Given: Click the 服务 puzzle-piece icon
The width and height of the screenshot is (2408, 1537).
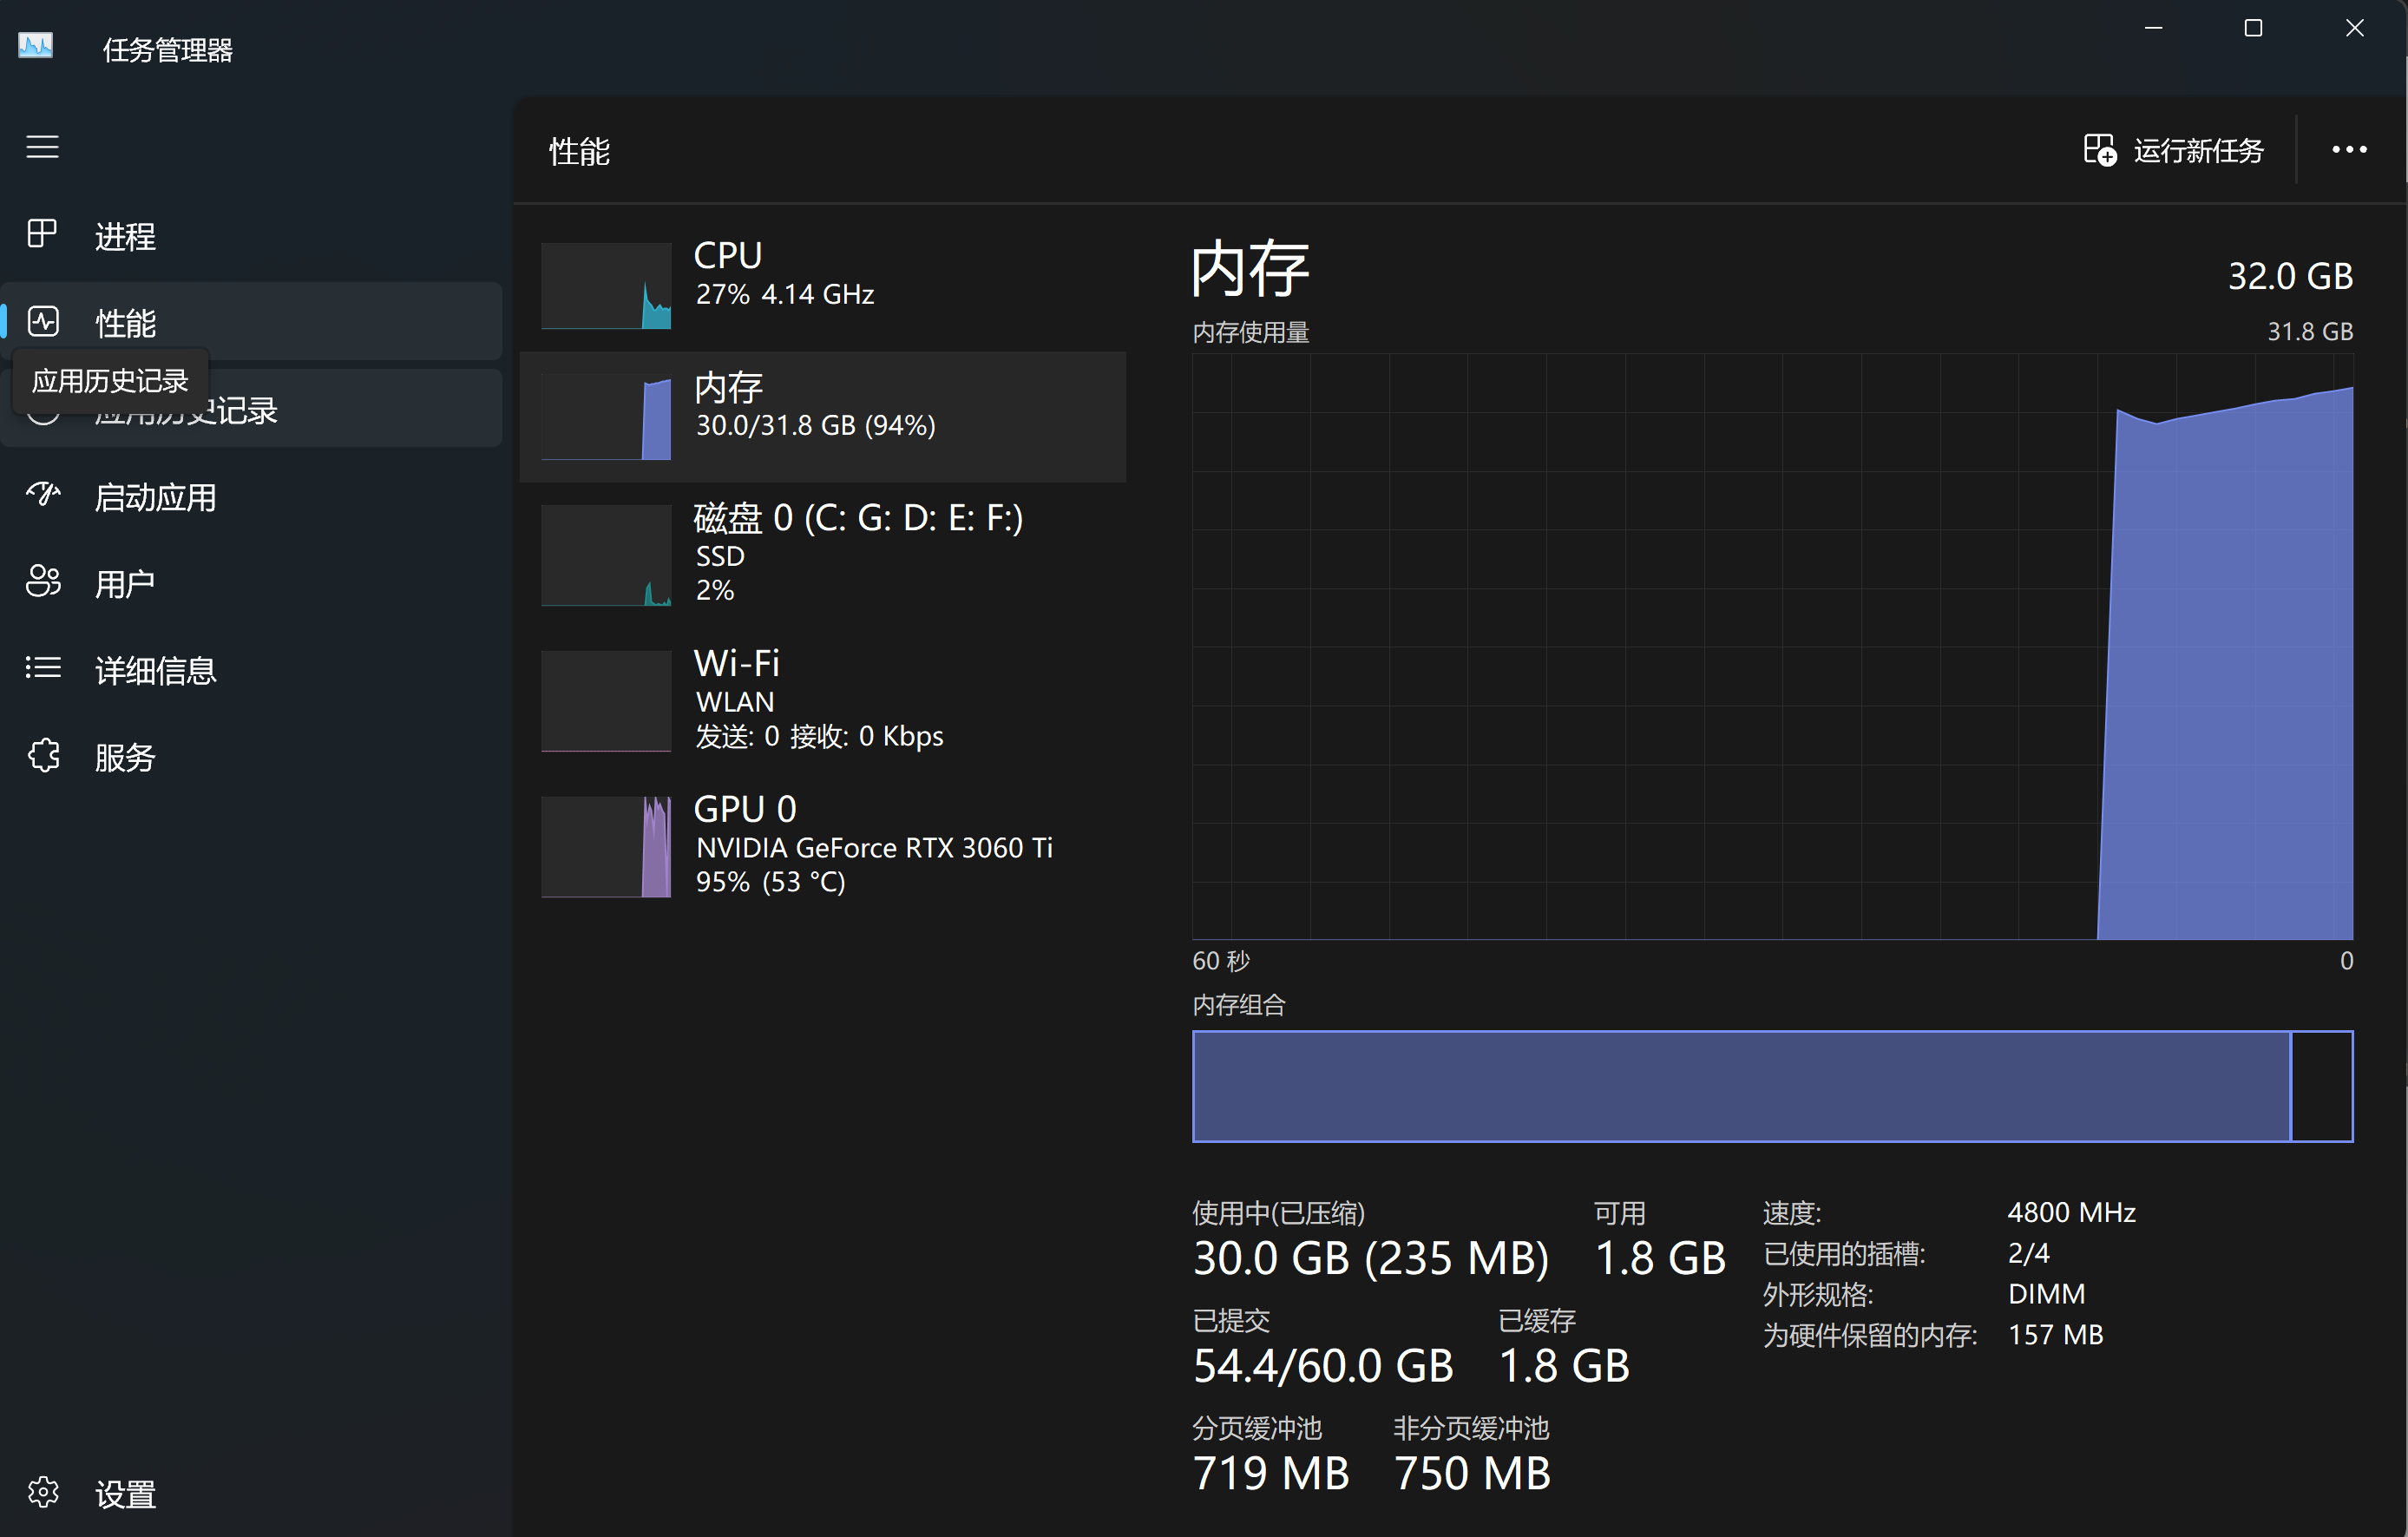Looking at the screenshot, I should tap(43, 755).
